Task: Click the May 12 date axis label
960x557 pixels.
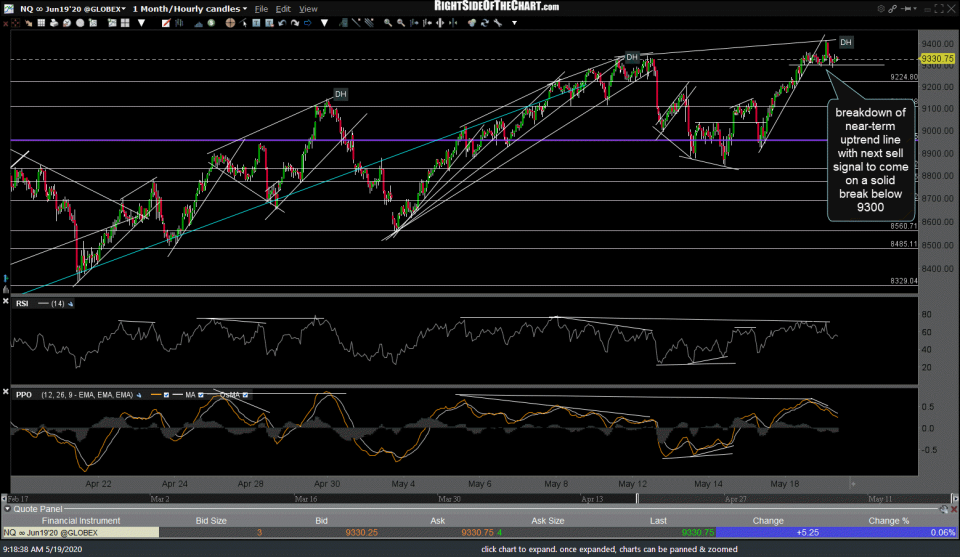Action: coord(632,484)
